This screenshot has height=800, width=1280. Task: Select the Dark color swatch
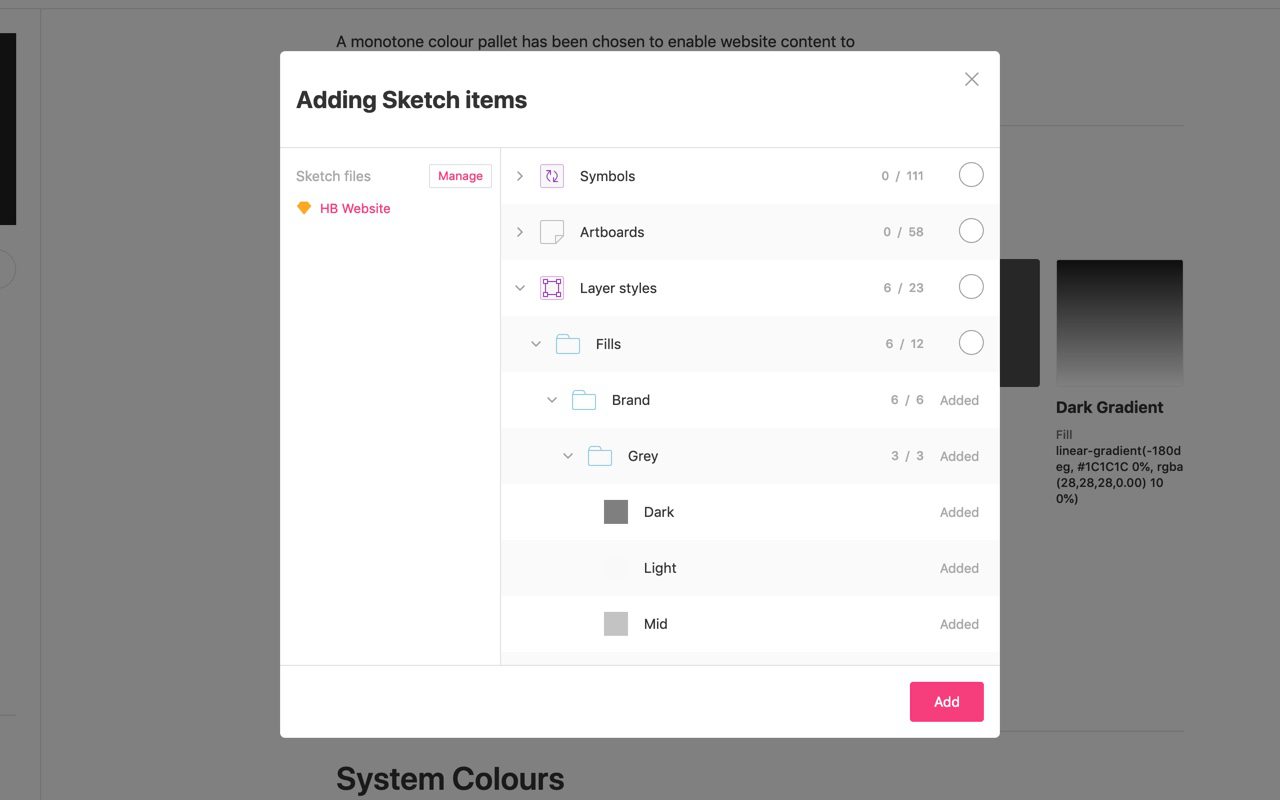(615, 511)
